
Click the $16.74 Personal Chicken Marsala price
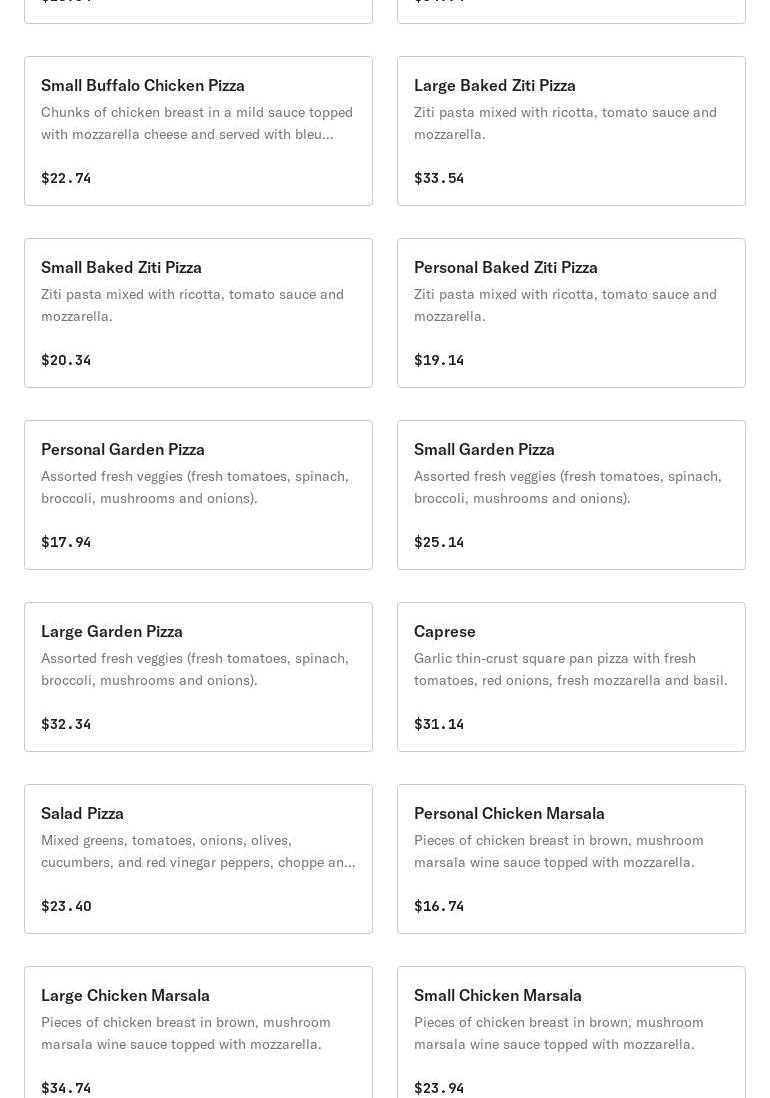click(439, 906)
